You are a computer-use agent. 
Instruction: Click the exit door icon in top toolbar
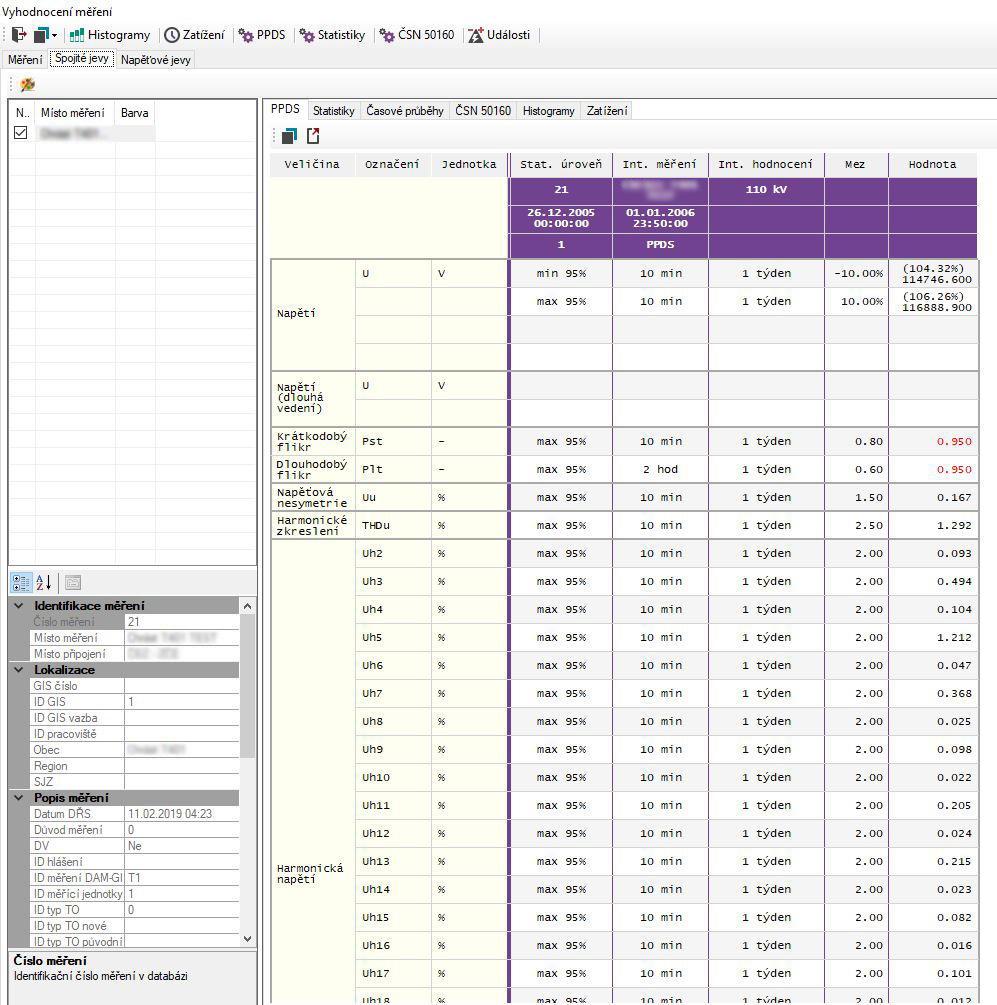click(19, 35)
